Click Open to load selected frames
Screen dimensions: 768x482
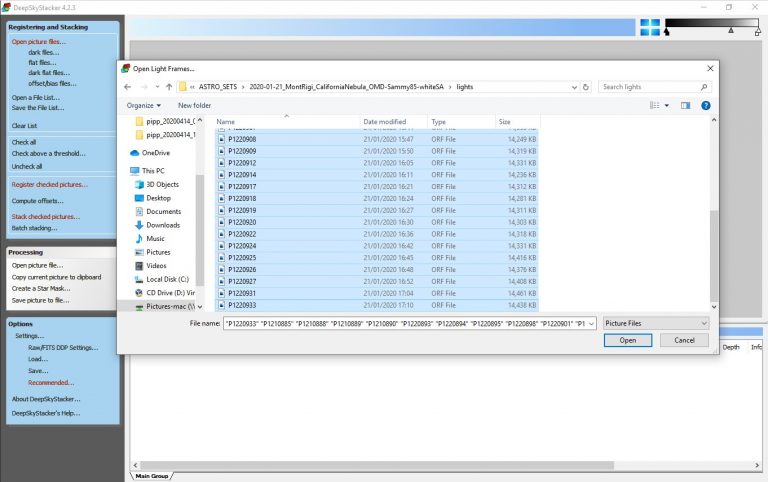pyautogui.click(x=627, y=340)
